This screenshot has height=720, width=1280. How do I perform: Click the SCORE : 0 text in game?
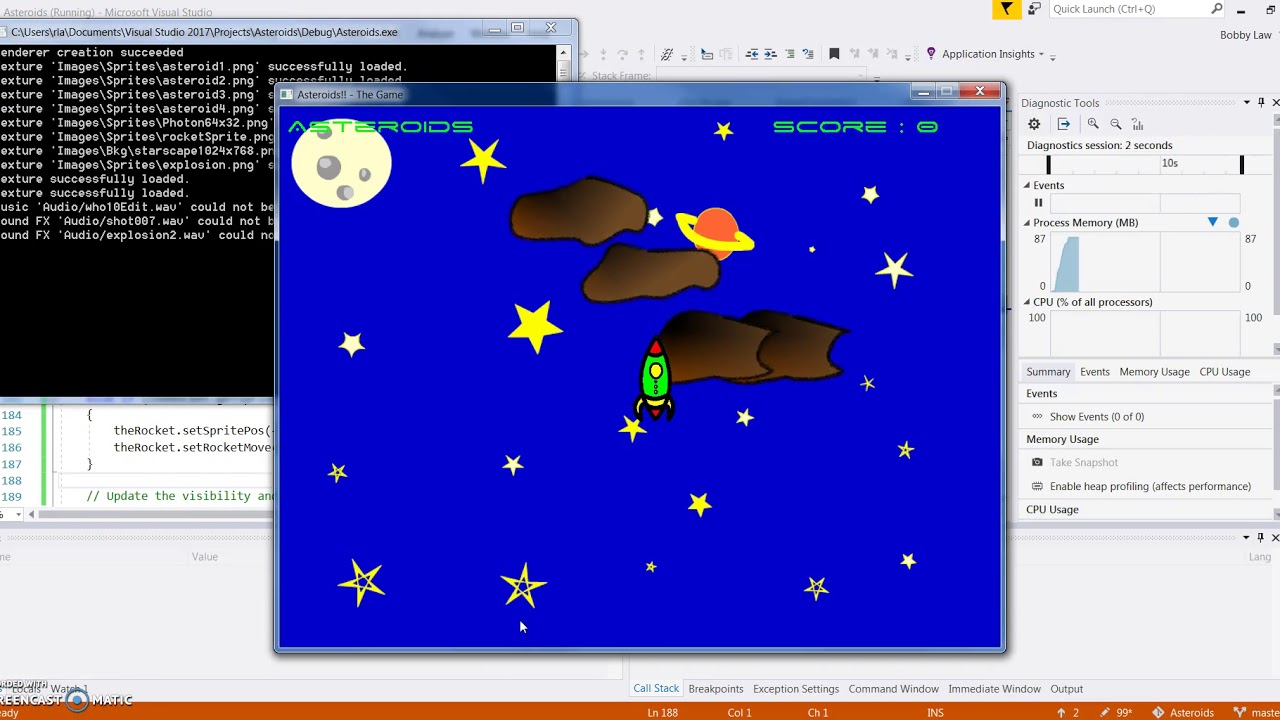[x=855, y=127]
